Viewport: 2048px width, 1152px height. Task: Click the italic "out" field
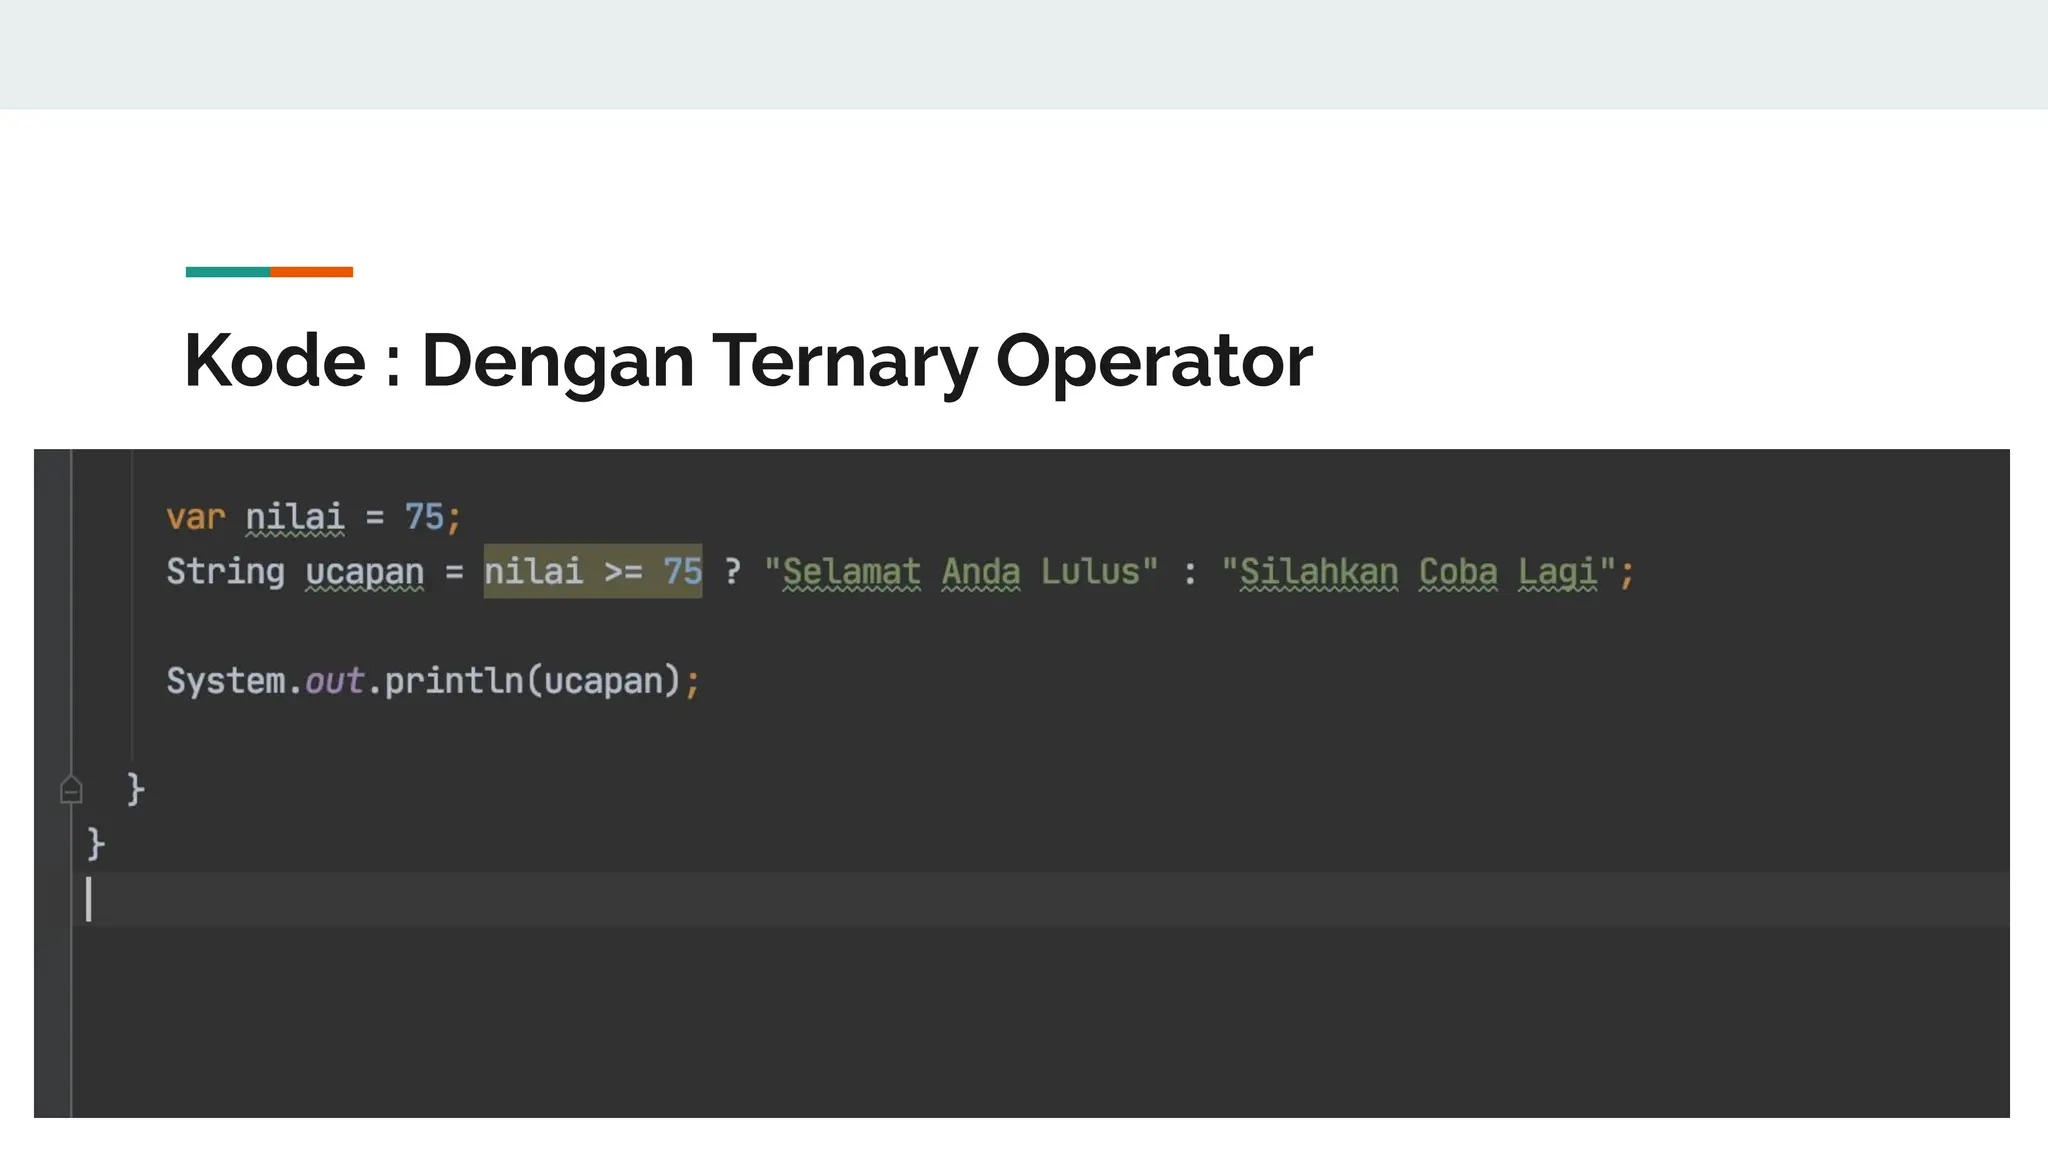pyautogui.click(x=334, y=682)
